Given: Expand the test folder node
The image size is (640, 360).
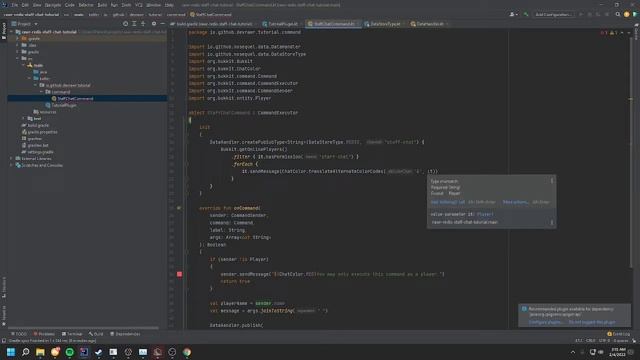Looking at the screenshot, I should (24, 118).
